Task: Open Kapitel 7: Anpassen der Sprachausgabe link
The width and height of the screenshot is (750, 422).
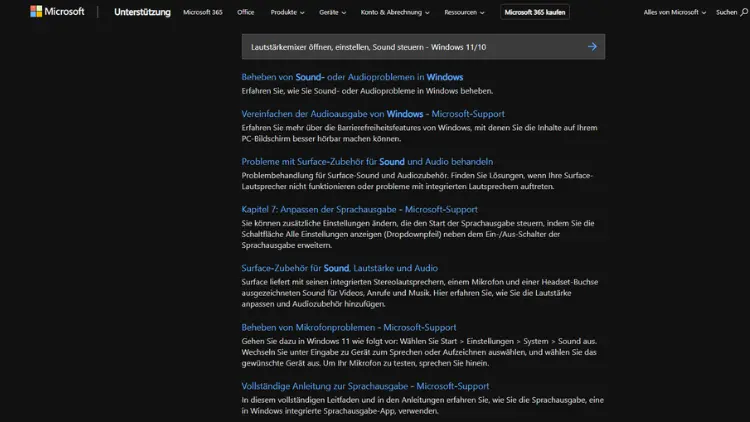Action: click(x=359, y=210)
